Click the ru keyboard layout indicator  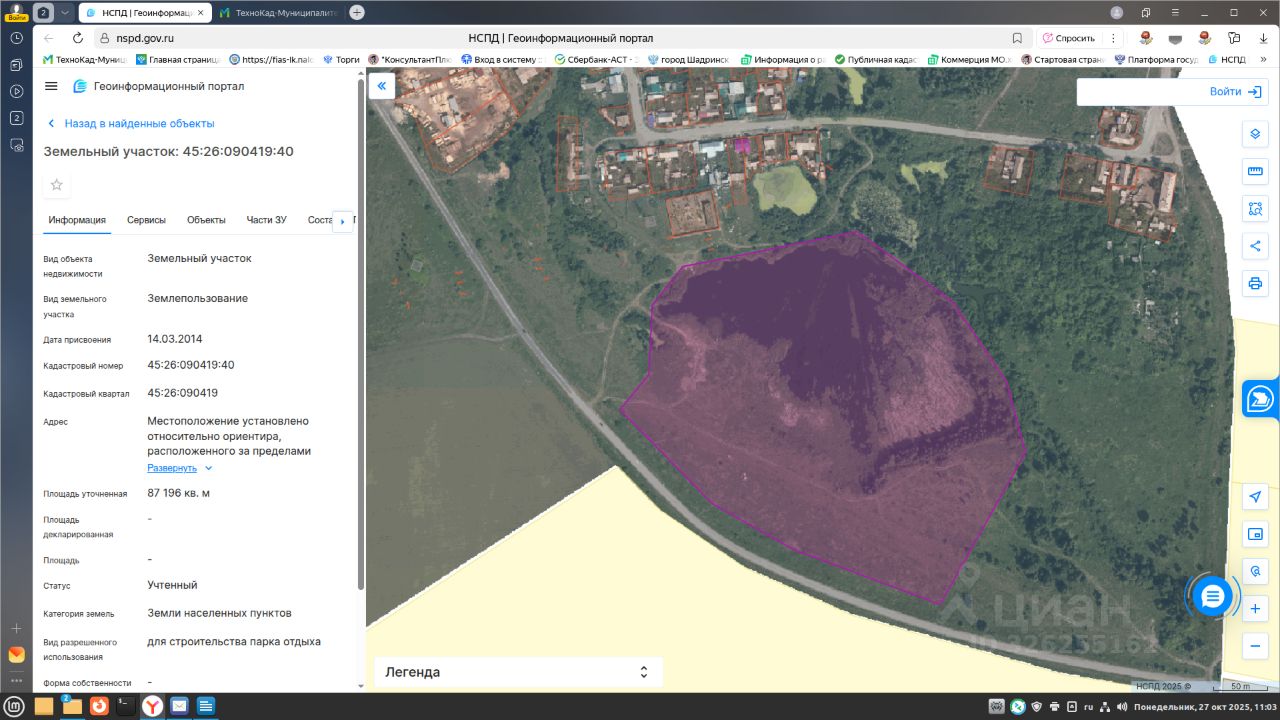[1089, 706]
